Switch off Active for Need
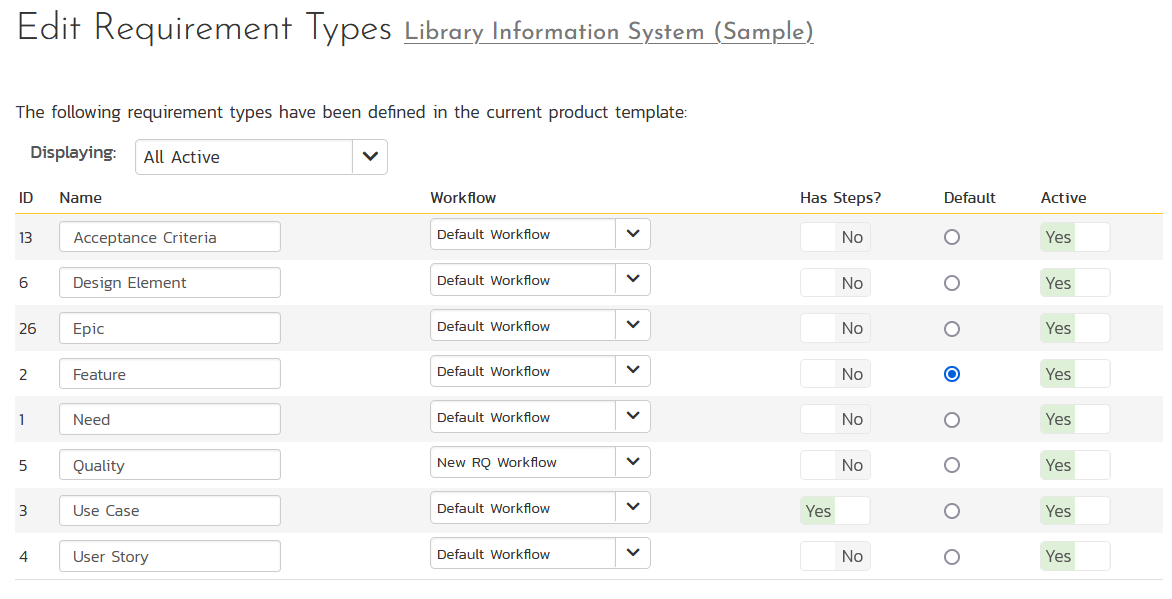1172x599 pixels. (x=1075, y=420)
